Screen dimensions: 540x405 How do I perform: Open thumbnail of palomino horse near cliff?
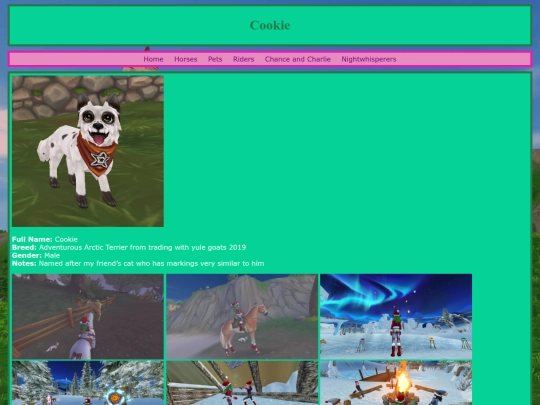(242, 316)
